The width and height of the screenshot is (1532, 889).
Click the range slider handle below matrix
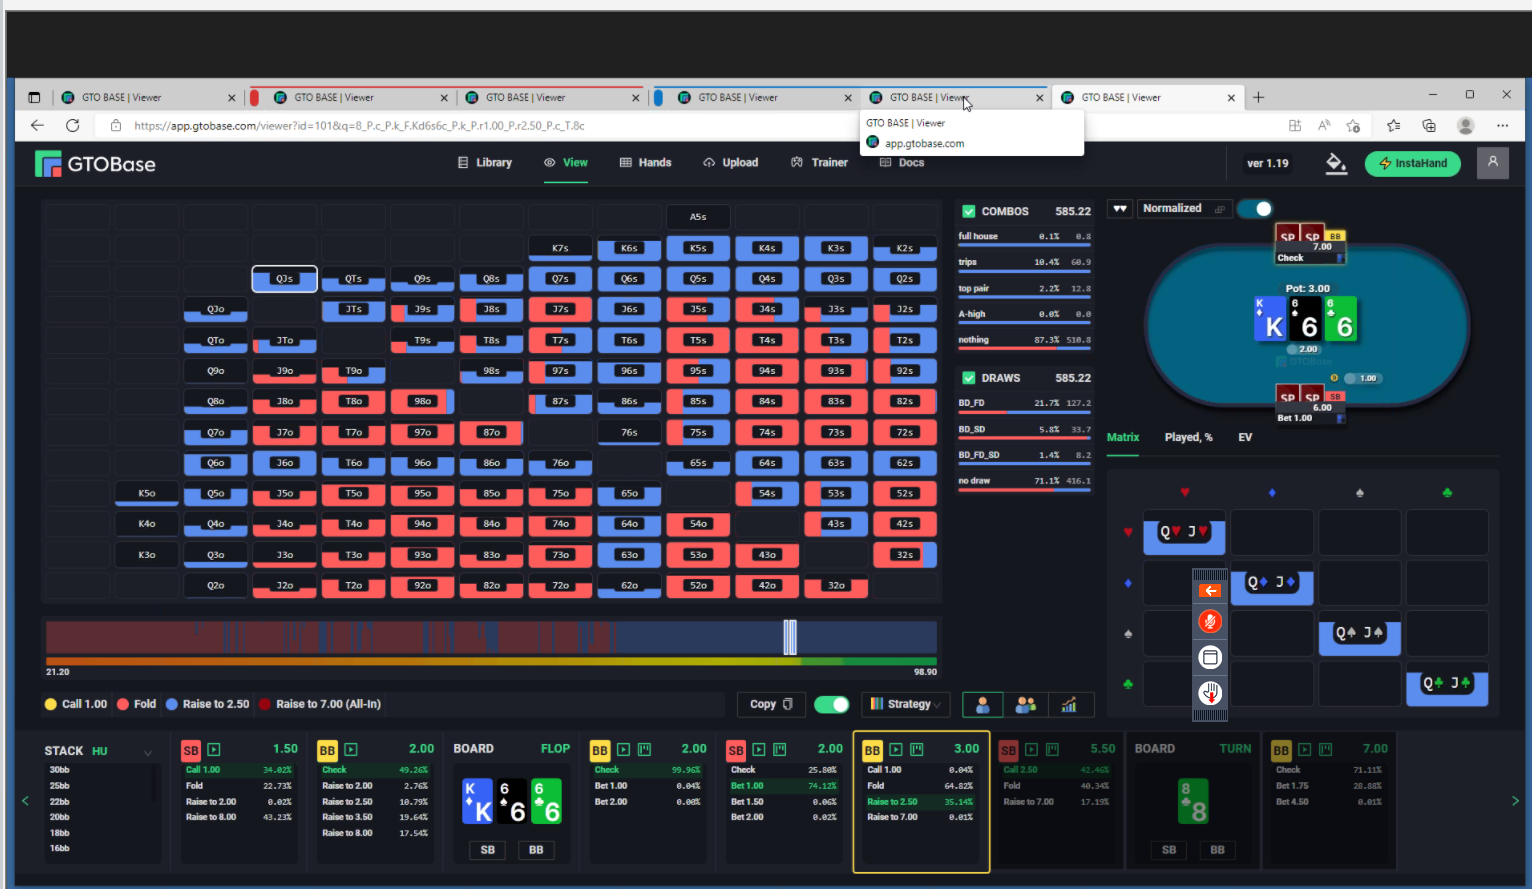point(790,637)
